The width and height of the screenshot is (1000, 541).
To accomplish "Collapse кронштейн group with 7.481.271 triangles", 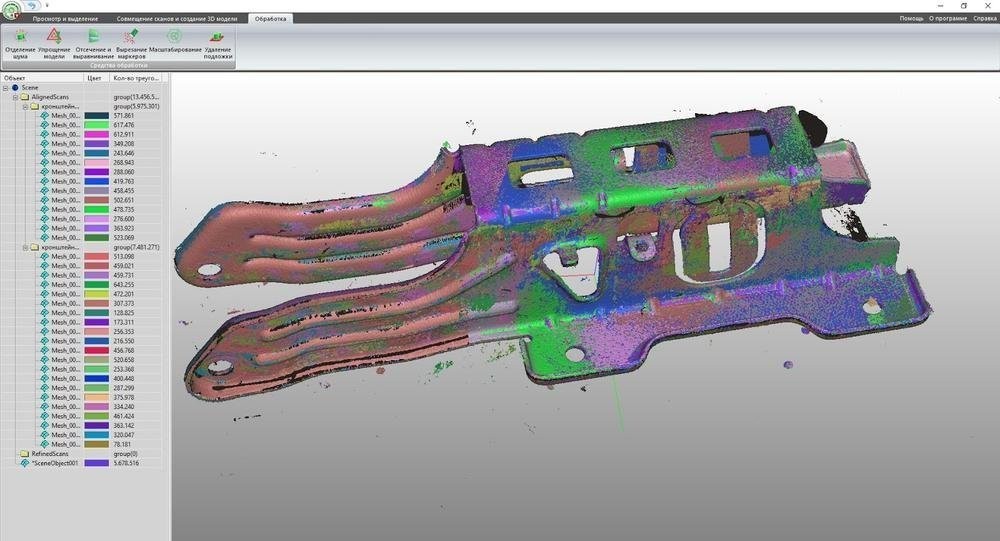I will click(x=26, y=248).
